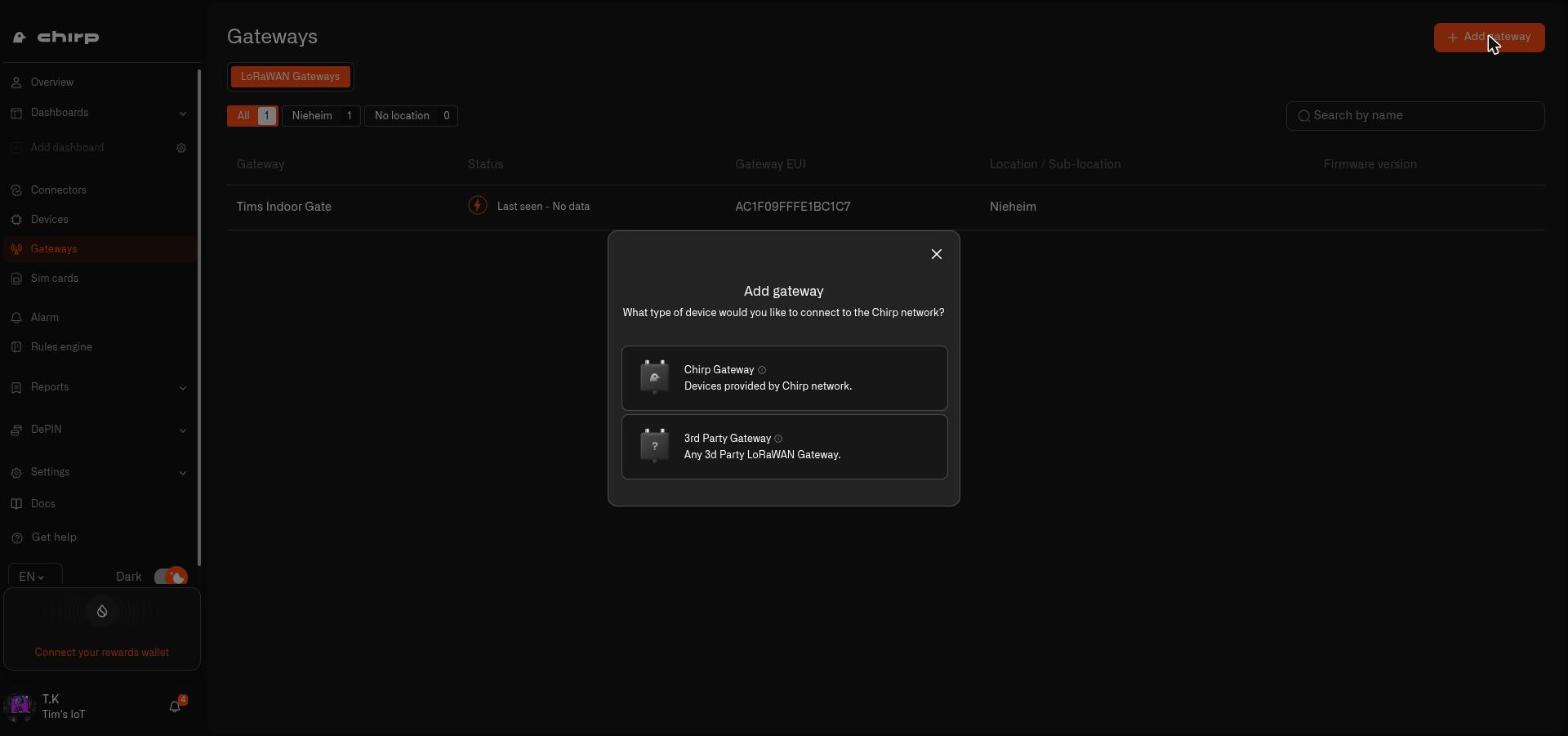Click the 3rd Party Gateway info icon

(x=778, y=439)
